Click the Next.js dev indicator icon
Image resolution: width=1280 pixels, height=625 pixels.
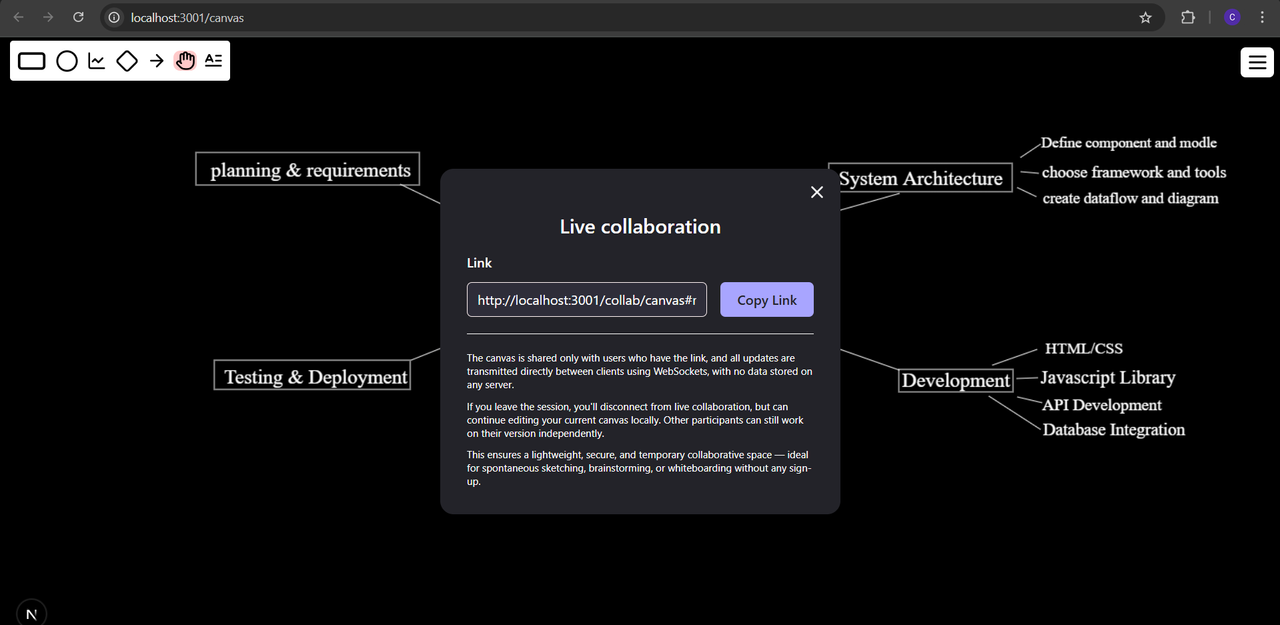click(x=31, y=614)
